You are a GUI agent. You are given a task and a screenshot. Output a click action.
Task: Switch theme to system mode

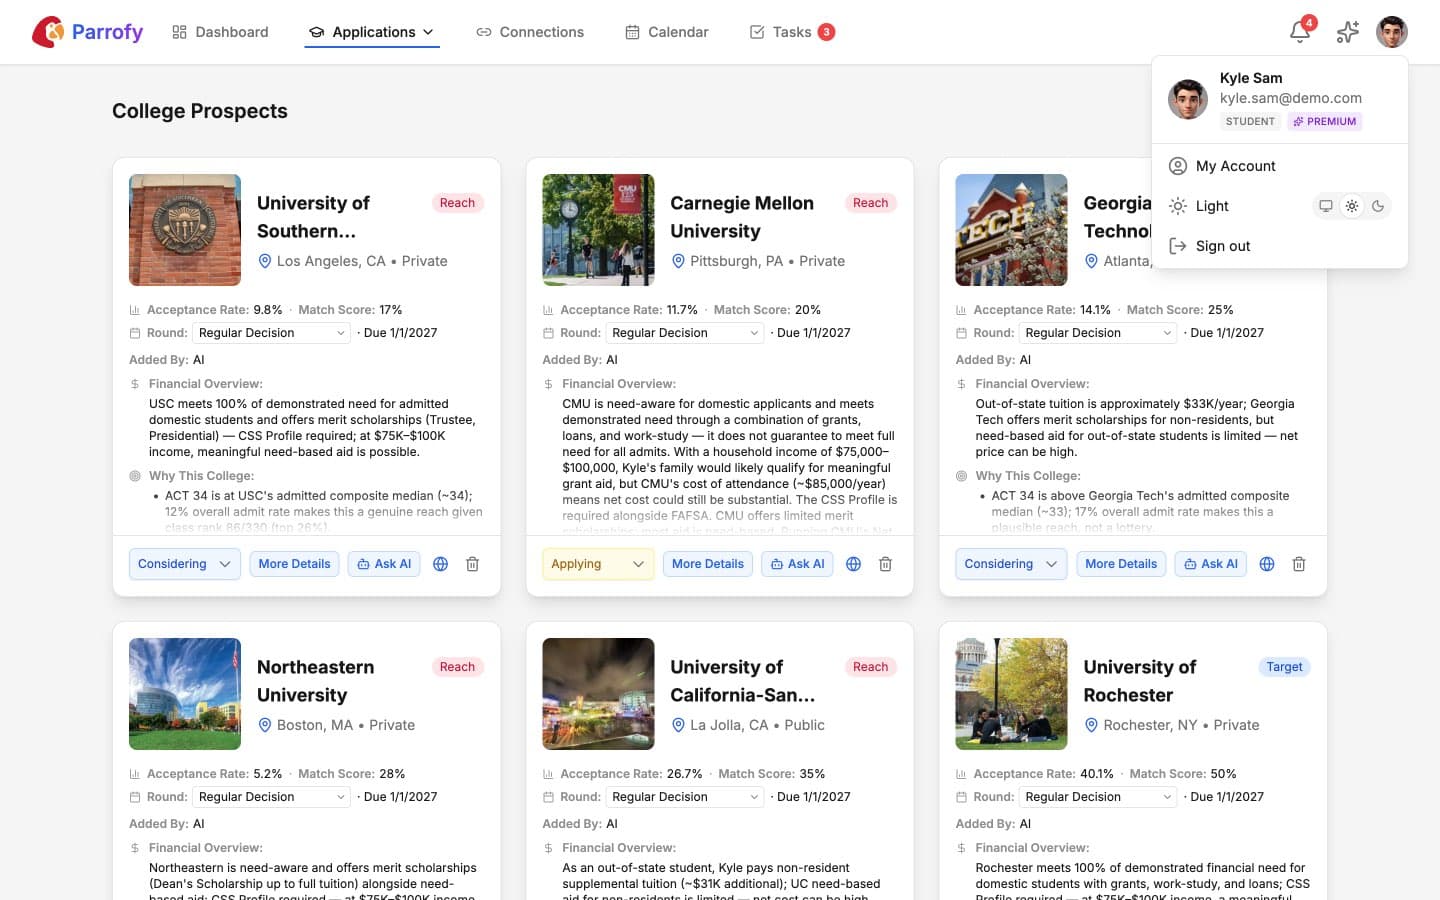pos(1326,206)
